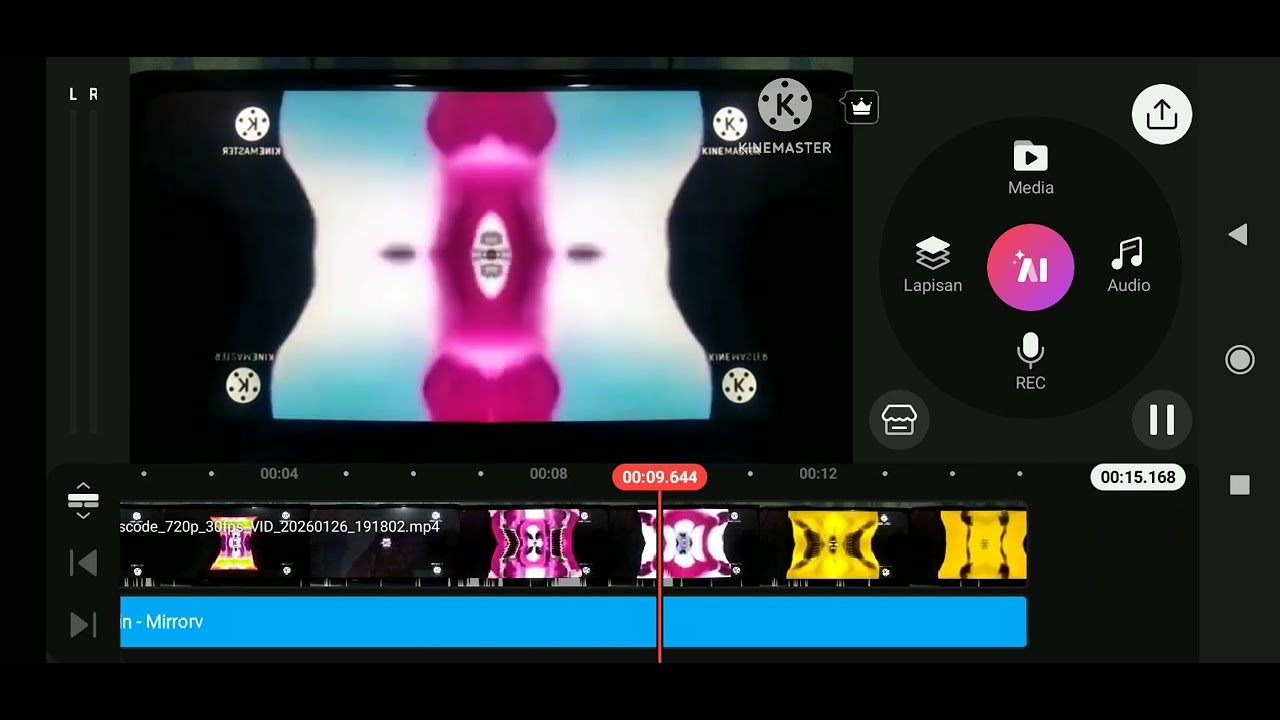The height and width of the screenshot is (720, 1280).
Task: Tap the AI magic button
Action: click(1031, 268)
